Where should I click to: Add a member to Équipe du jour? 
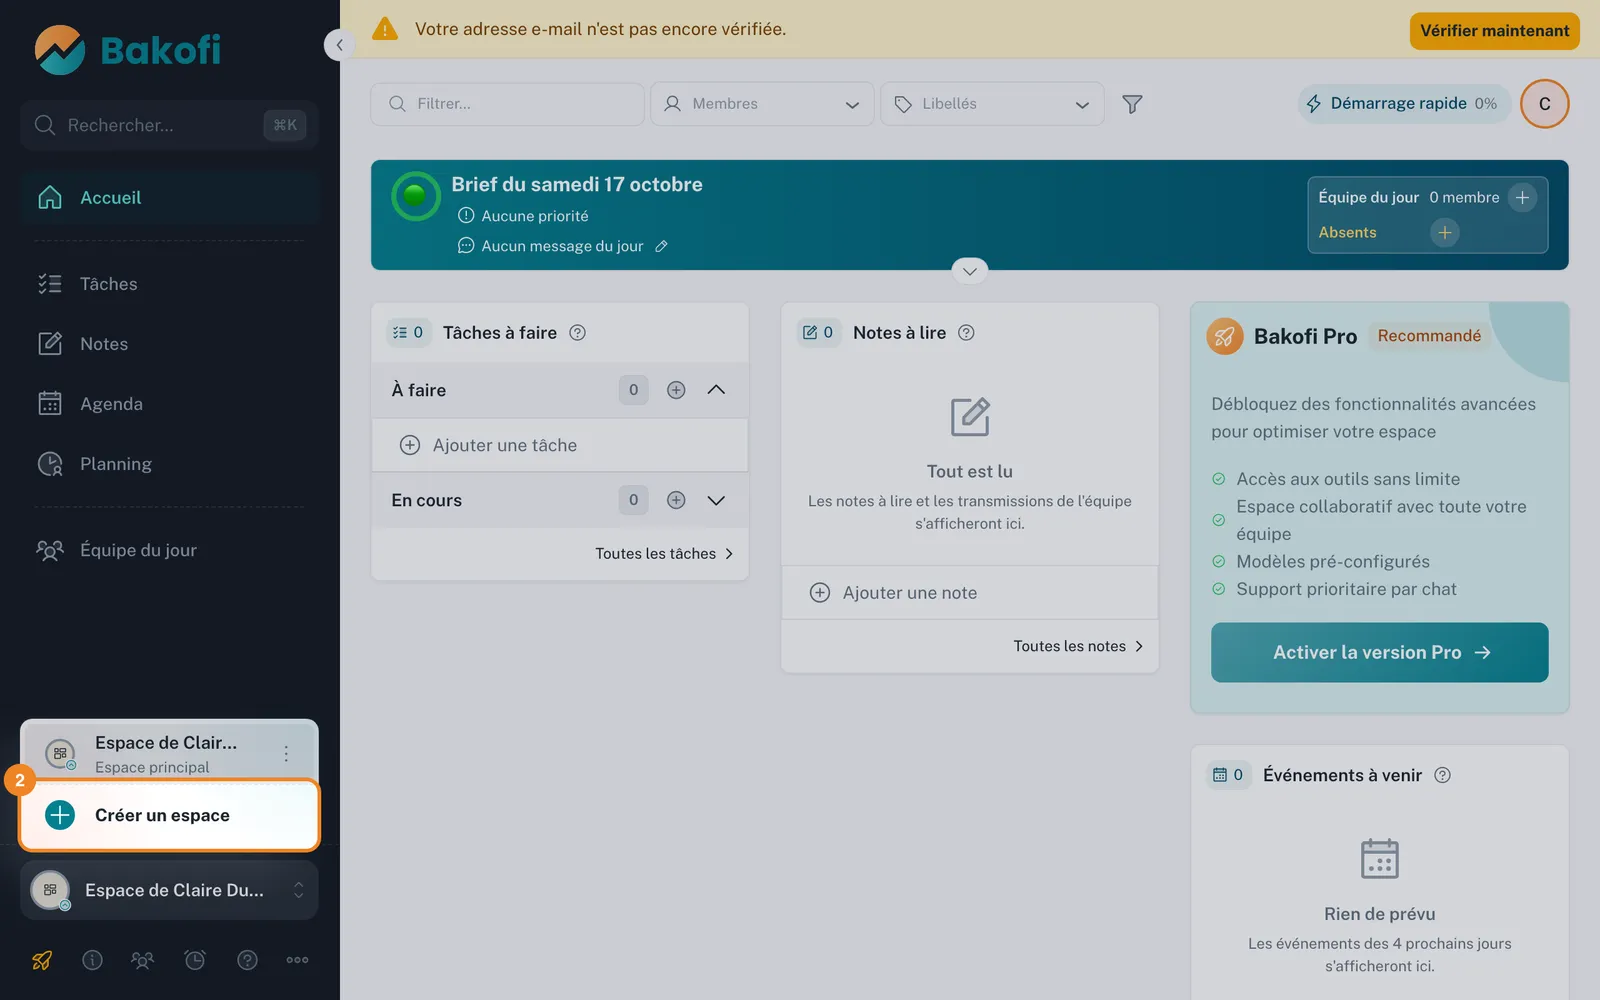pyautogui.click(x=1522, y=197)
